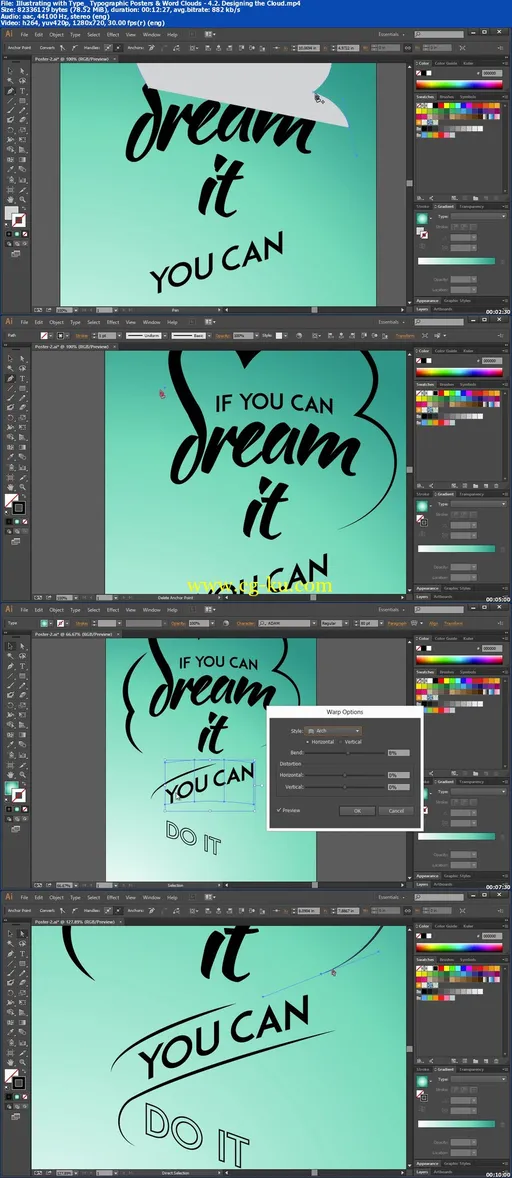The width and height of the screenshot is (512, 1178).
Task: Switch to the Symbols tab in 00:07:30 frame
Action: click(x=467, y=672)
